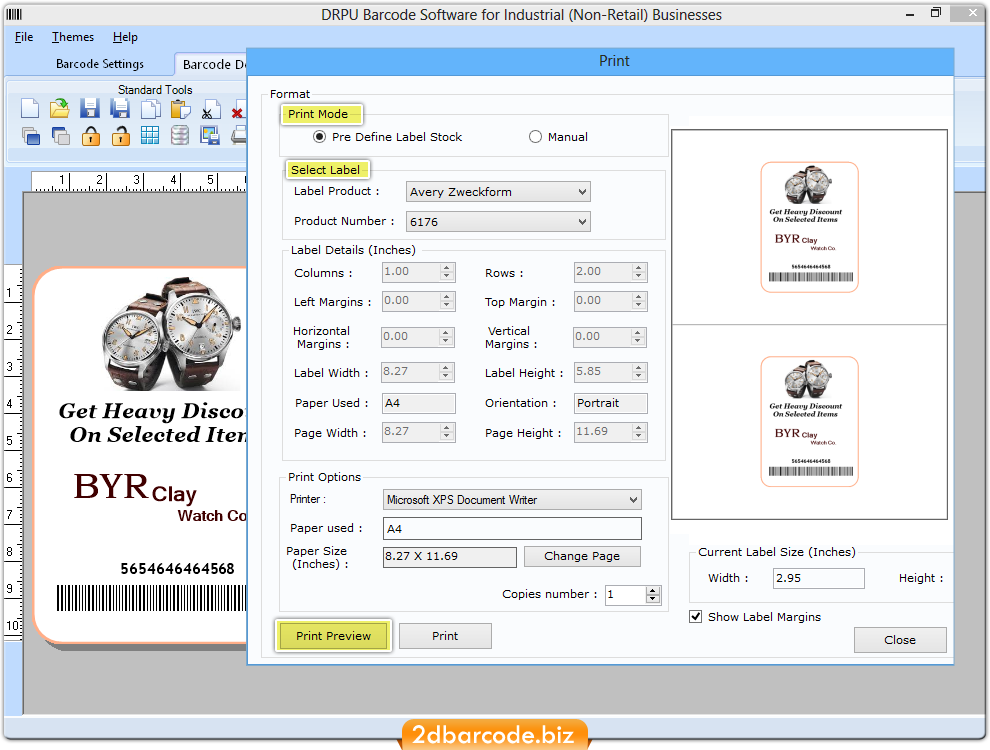
Task: Close the Print dialog with Close button
Action: (900, 640)
